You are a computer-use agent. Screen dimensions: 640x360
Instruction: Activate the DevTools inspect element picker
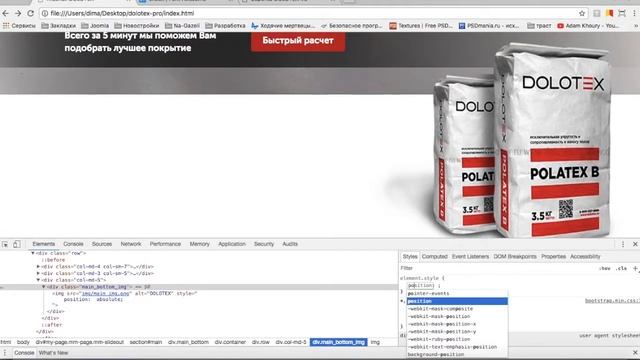coord(5,244)
